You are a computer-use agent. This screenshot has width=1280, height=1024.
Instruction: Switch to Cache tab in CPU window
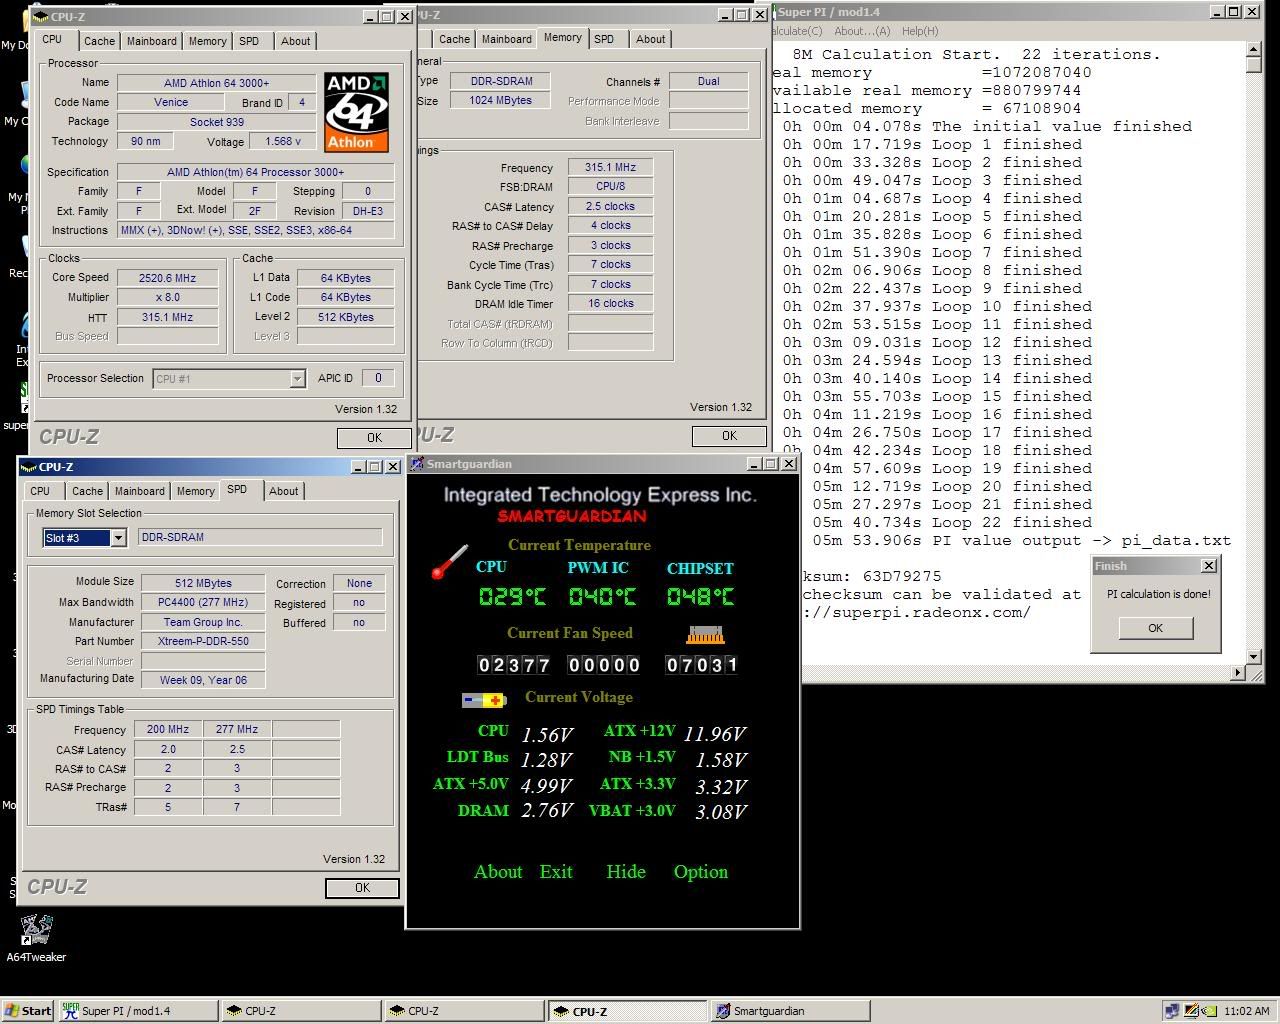tap(99, 41)
